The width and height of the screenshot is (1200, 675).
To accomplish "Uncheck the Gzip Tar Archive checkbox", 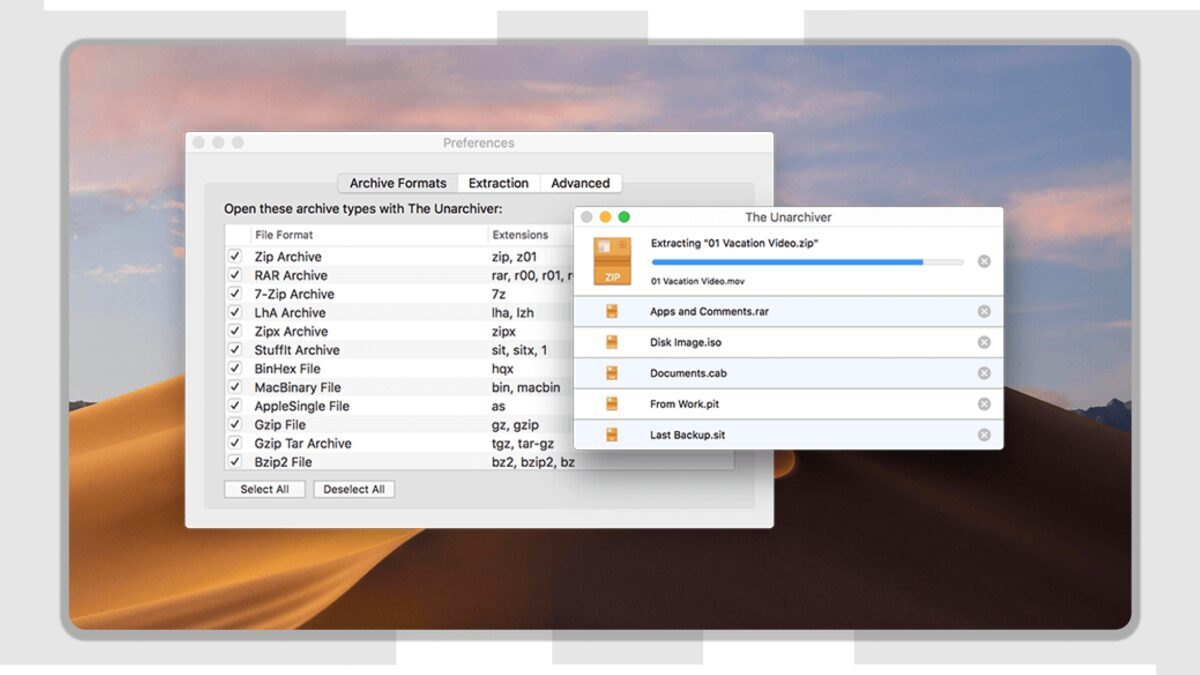I will pyautogui.click(x=235, y=443).
